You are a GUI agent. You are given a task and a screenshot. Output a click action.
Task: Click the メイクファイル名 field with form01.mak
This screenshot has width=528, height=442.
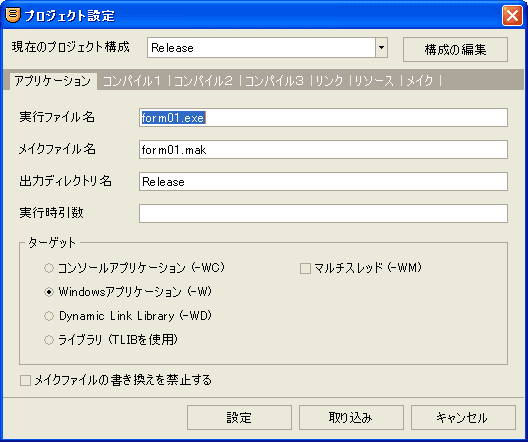323,149
